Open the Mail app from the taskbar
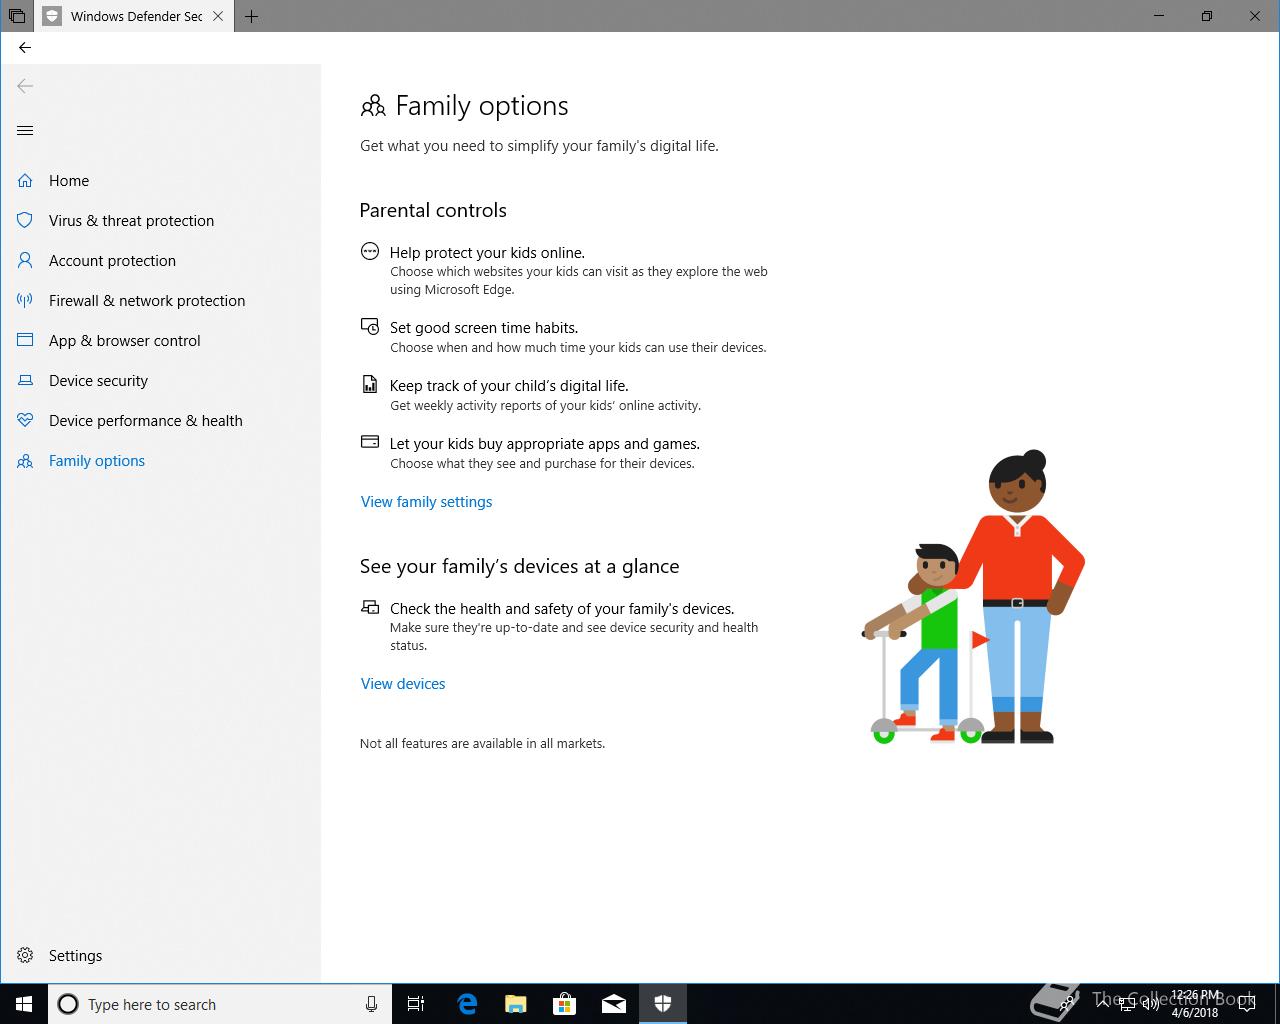This screenshot has width=1280, height=1024. tap(614, 1004)
